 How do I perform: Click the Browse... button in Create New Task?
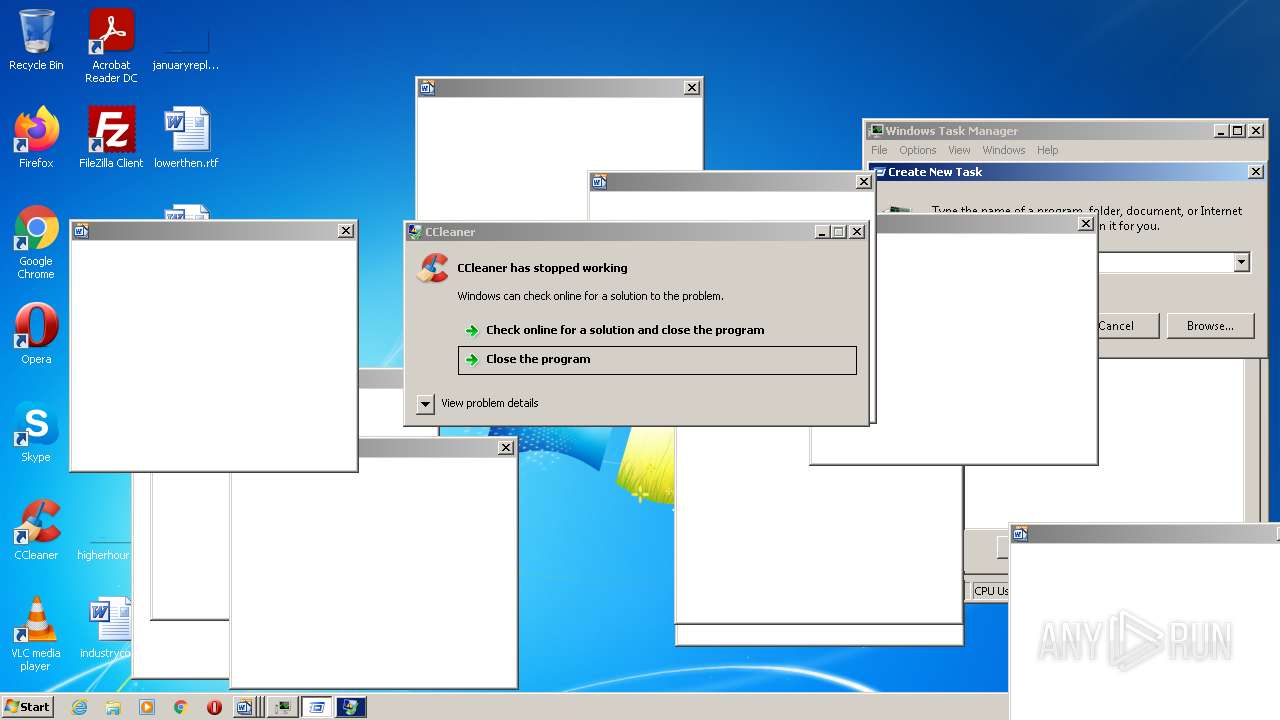tap(1211, 326)
